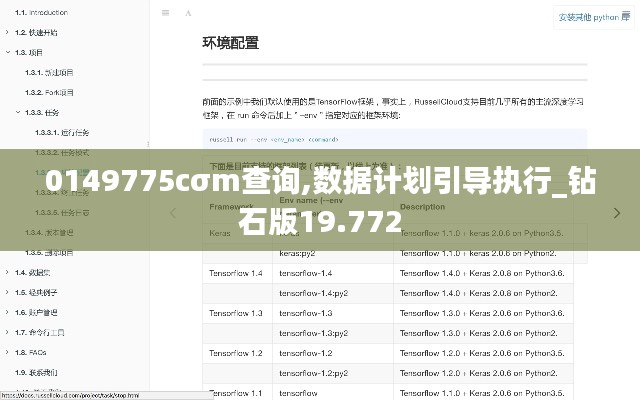This screenshot has height=400, width=640.
Task: Click 'Tensorflow 1.2.0 + Keras 2.0.6 on Python2' cell
Action: [483, 373]
